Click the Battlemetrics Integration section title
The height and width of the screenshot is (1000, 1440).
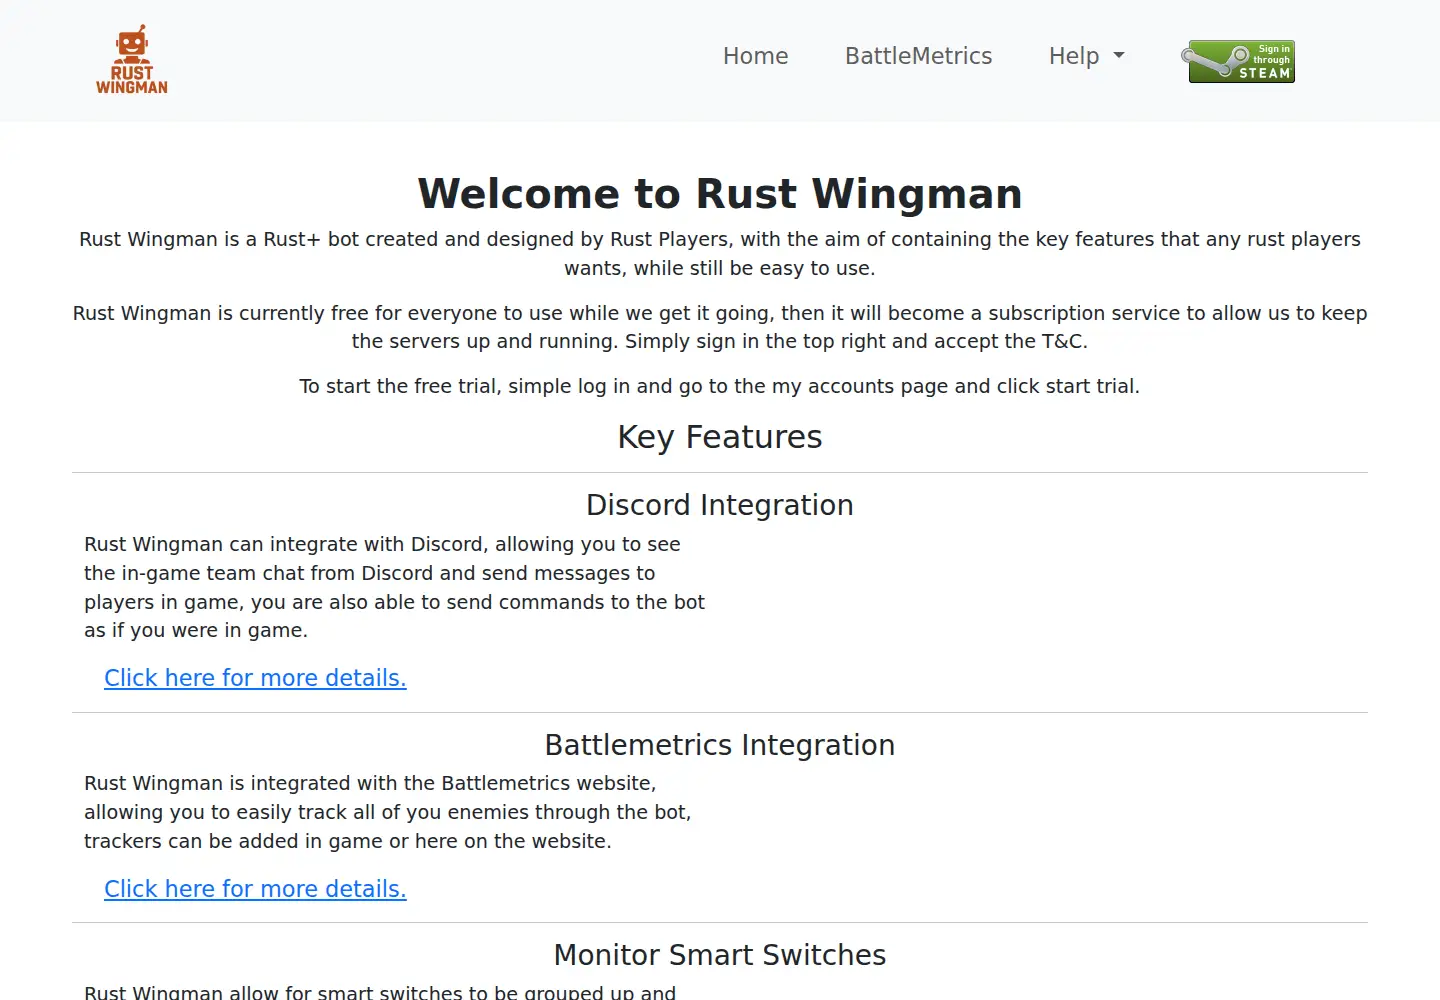pos(720,745)
